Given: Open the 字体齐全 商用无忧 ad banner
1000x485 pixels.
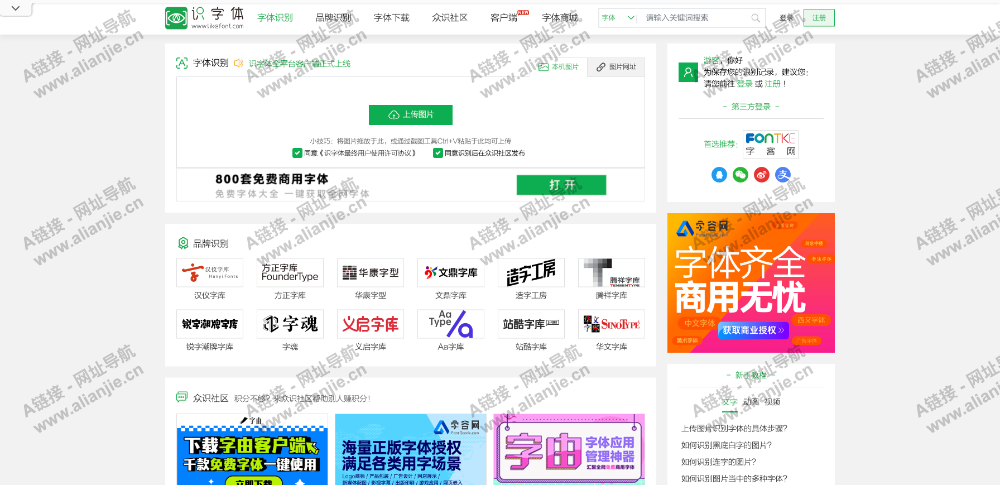Looking at the screenshot, I should click(x=751, y=283).
